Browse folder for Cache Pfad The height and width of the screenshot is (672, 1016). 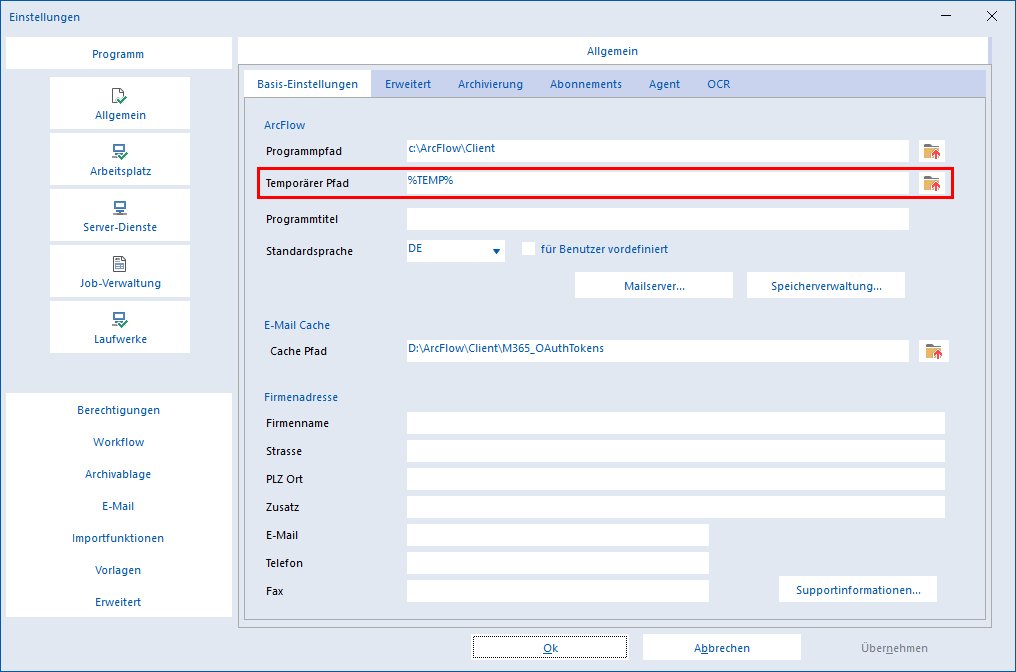pyautogui.click(x=933, y=351)
